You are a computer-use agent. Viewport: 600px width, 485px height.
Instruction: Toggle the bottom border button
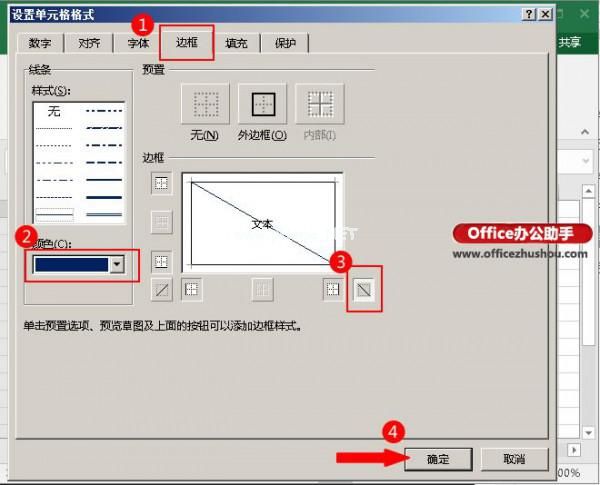click(x=161, y=262)
